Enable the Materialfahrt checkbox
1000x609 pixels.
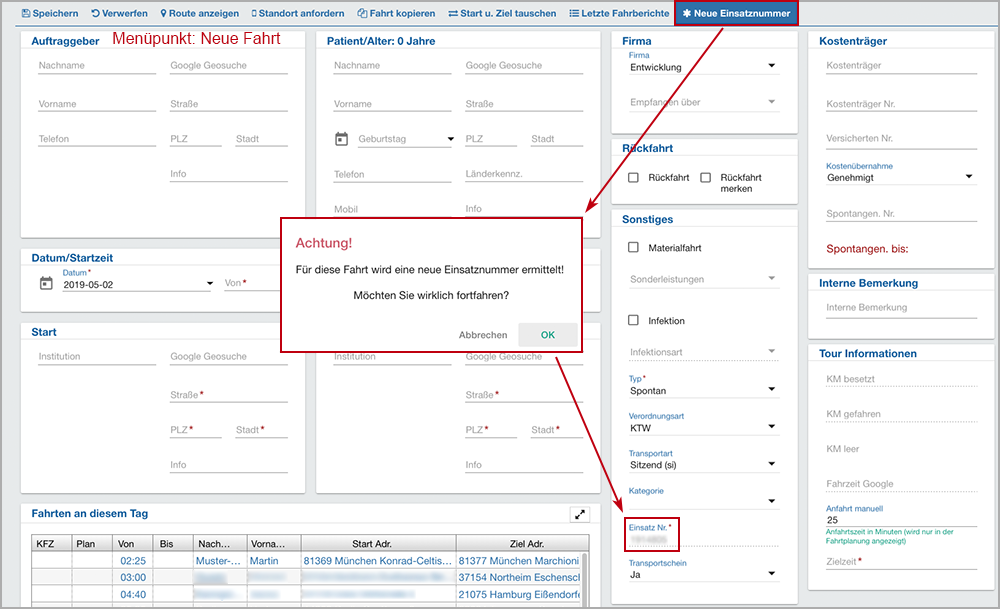point(633,248)
